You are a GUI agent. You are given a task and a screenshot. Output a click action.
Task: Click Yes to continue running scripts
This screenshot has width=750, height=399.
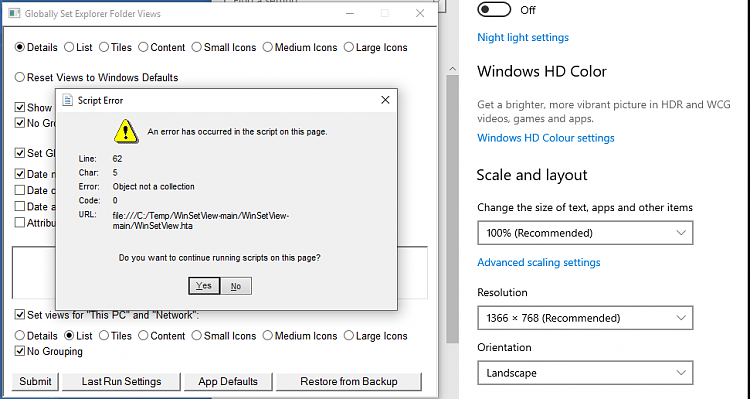pyautogui.click(x=204, y=286)
